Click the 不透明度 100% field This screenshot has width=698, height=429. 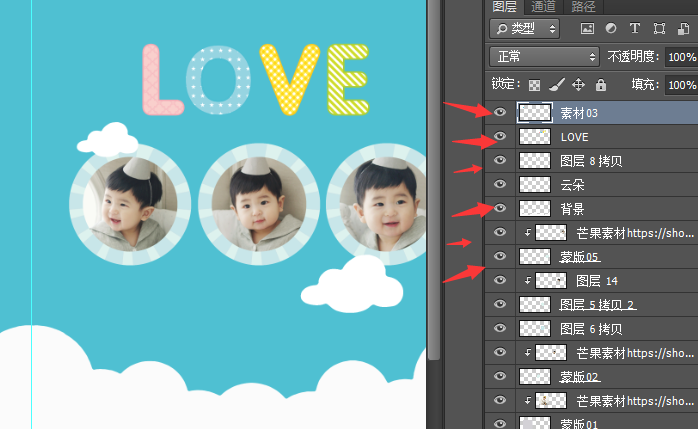pos(681,57)
